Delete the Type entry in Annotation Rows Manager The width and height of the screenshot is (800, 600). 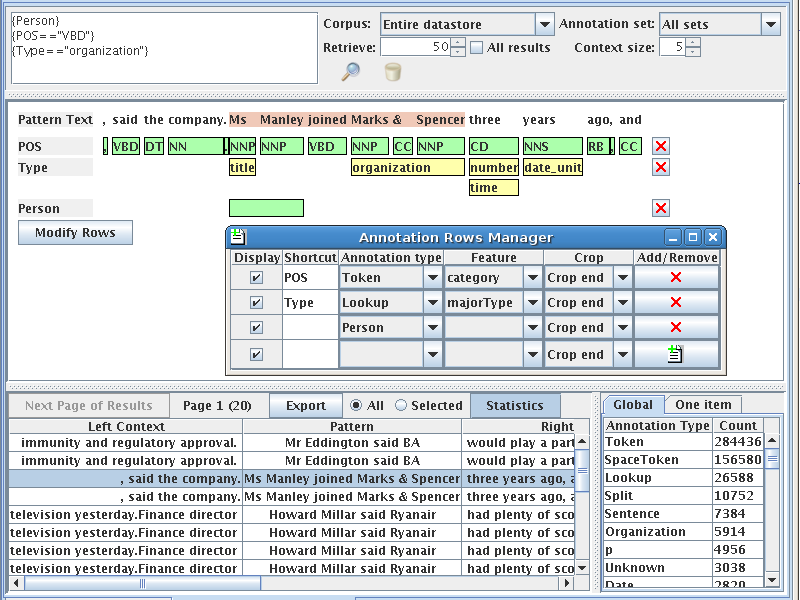click(x=676, y=303)
